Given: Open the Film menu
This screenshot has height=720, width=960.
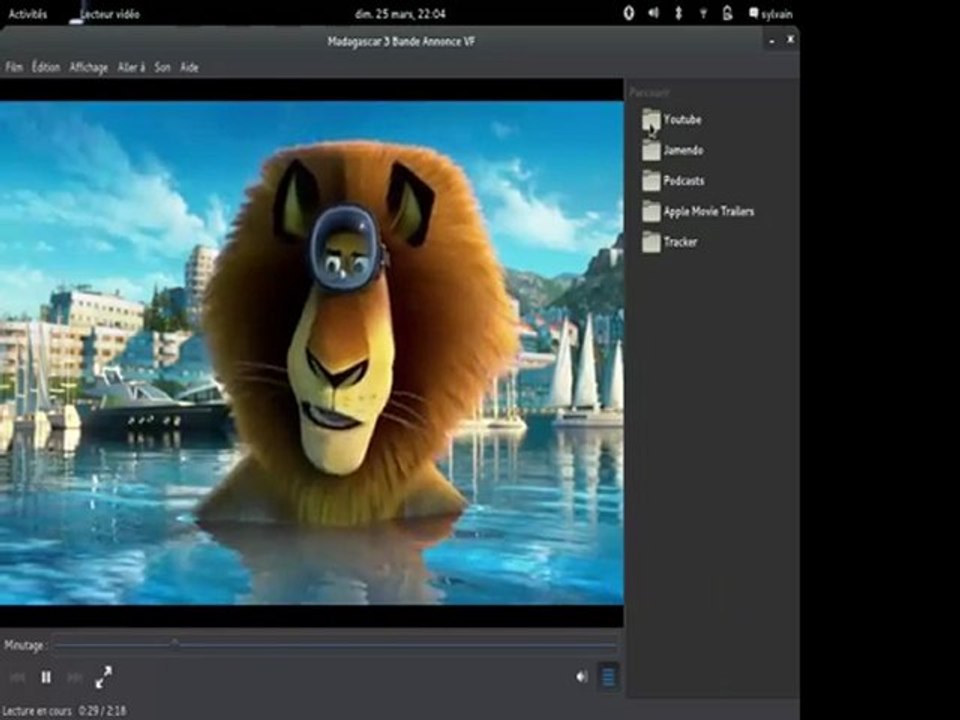Looking at the screenshot, I should click(14, 67).
